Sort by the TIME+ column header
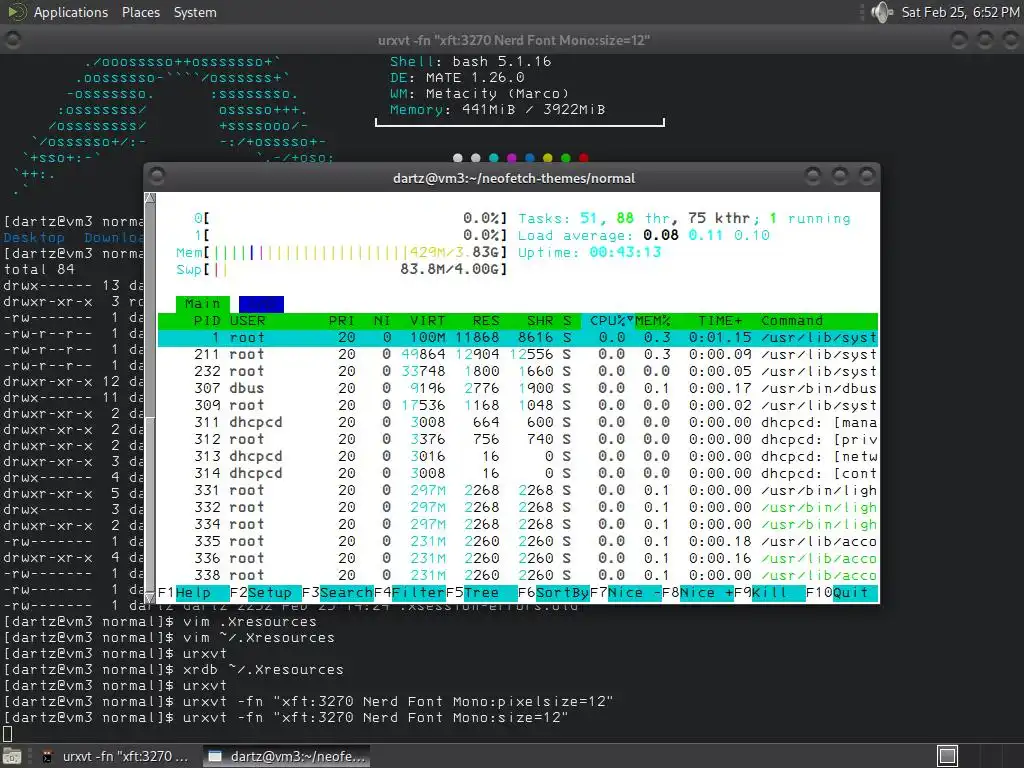The width and height of the screenshot is (1024, 768). click(720, 321)
